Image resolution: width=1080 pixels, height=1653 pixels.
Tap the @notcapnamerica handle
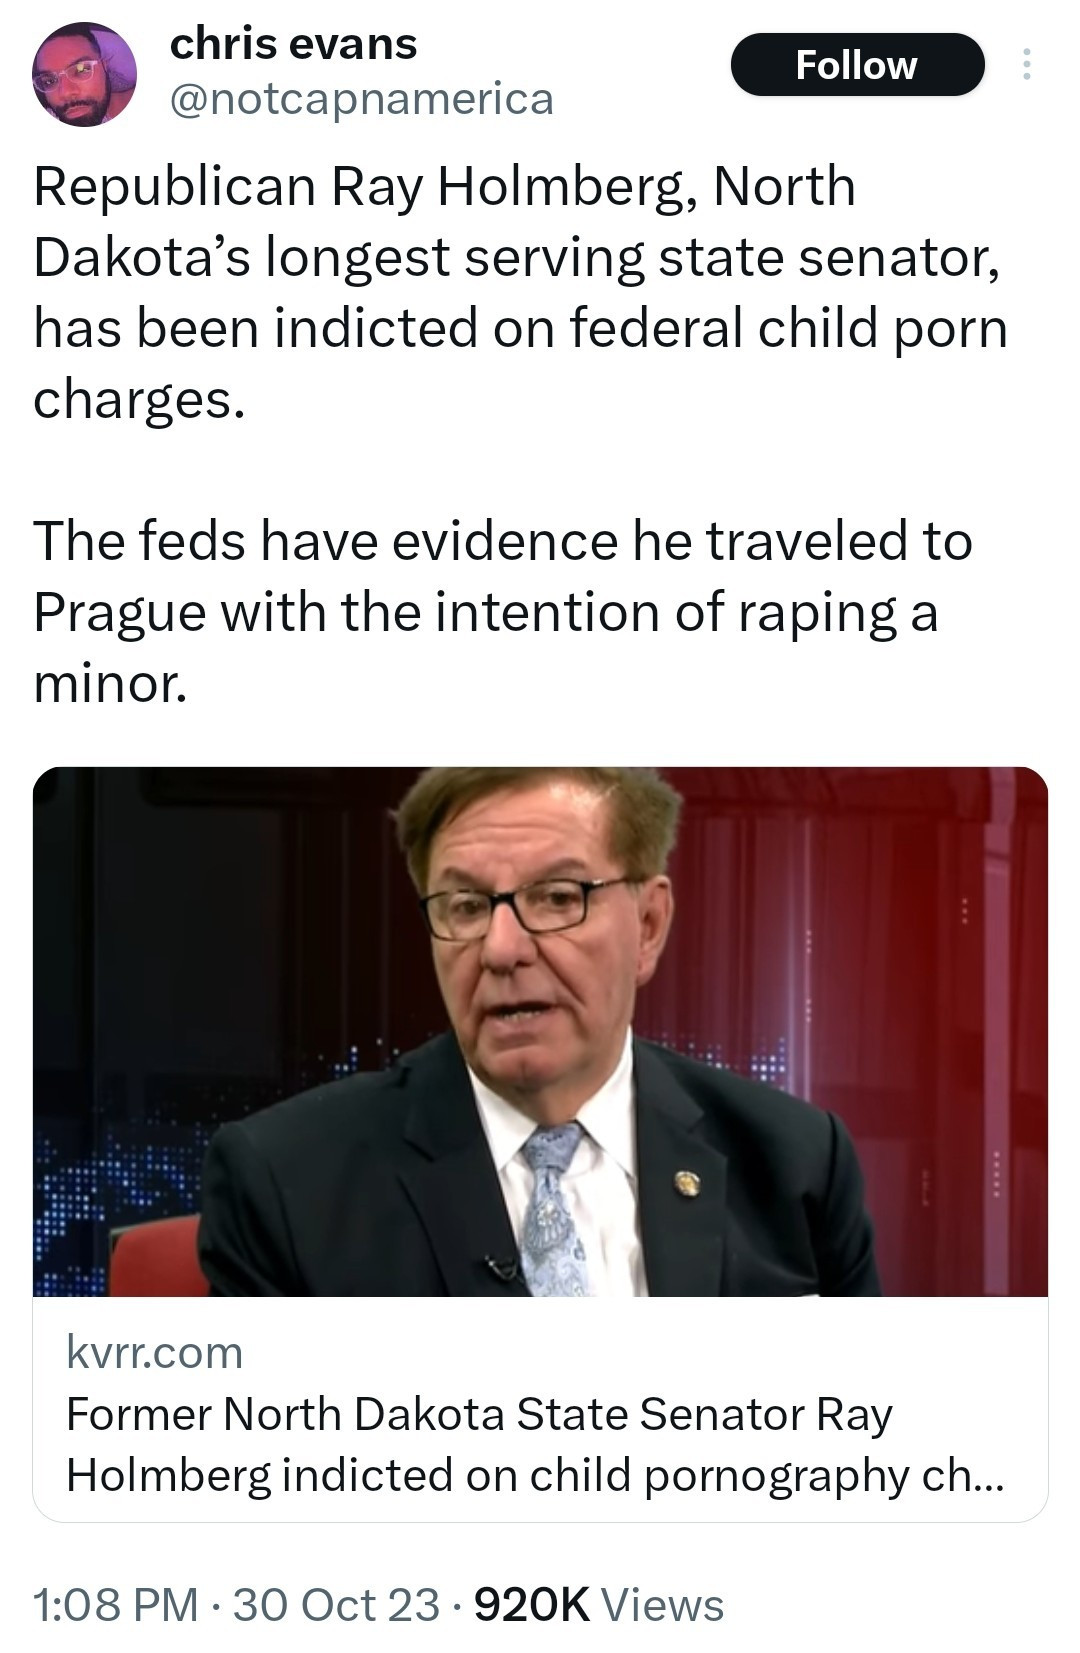click(361, 99)
